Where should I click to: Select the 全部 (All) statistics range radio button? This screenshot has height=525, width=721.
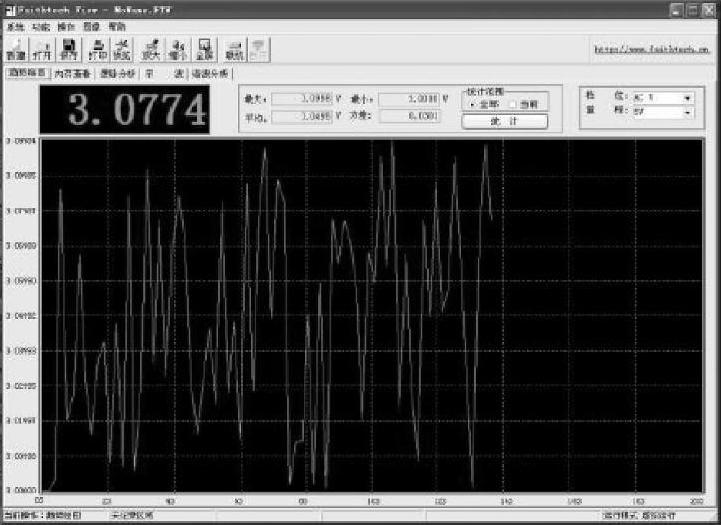[472, 104]
